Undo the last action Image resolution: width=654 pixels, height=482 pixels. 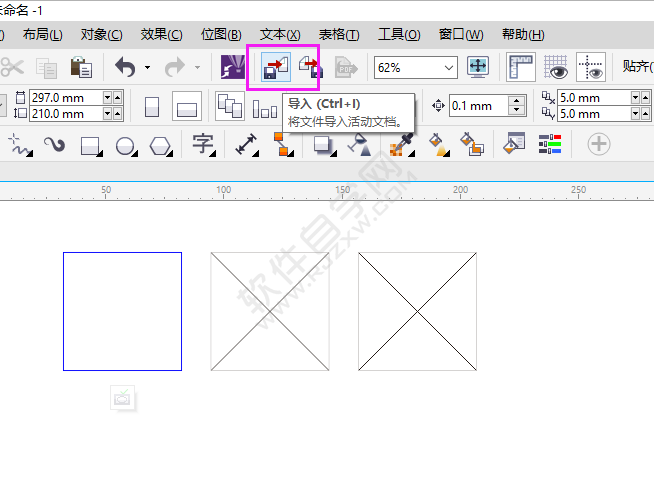125,67
